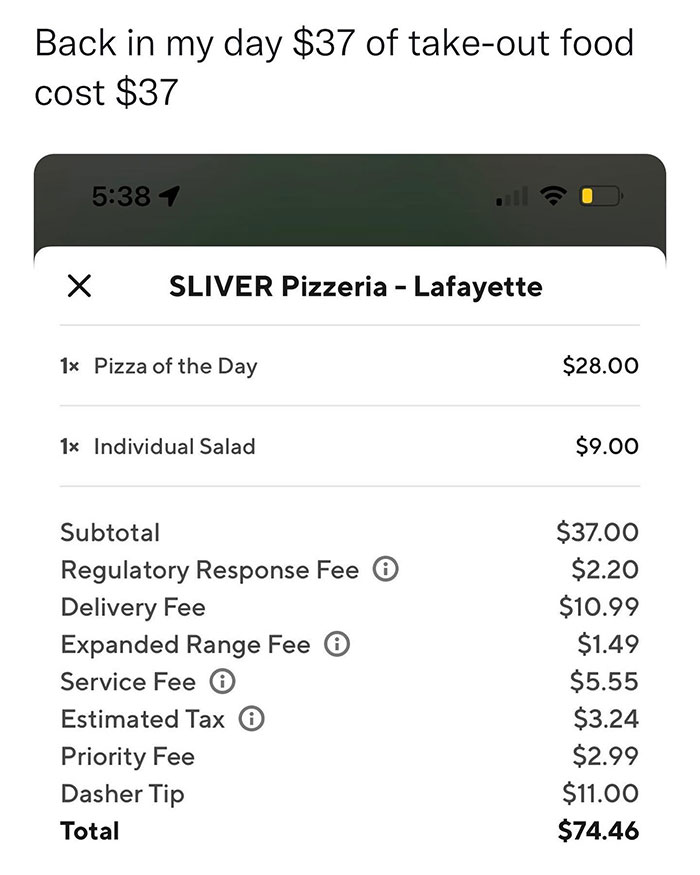Viewport: 700px width, 875px height.
Task: Tap Expanded Range Fee info icon
Action: tap(337, 644)
